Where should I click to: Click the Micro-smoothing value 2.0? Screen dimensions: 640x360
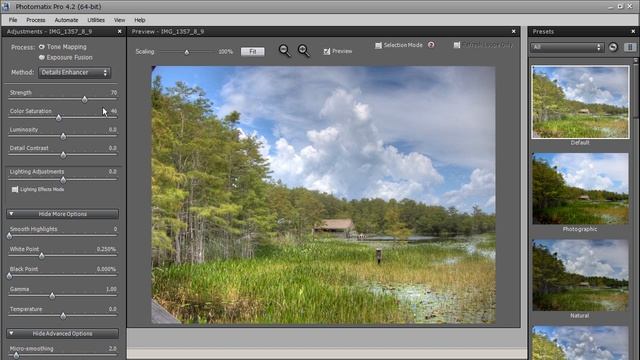[x=113, y=349]
